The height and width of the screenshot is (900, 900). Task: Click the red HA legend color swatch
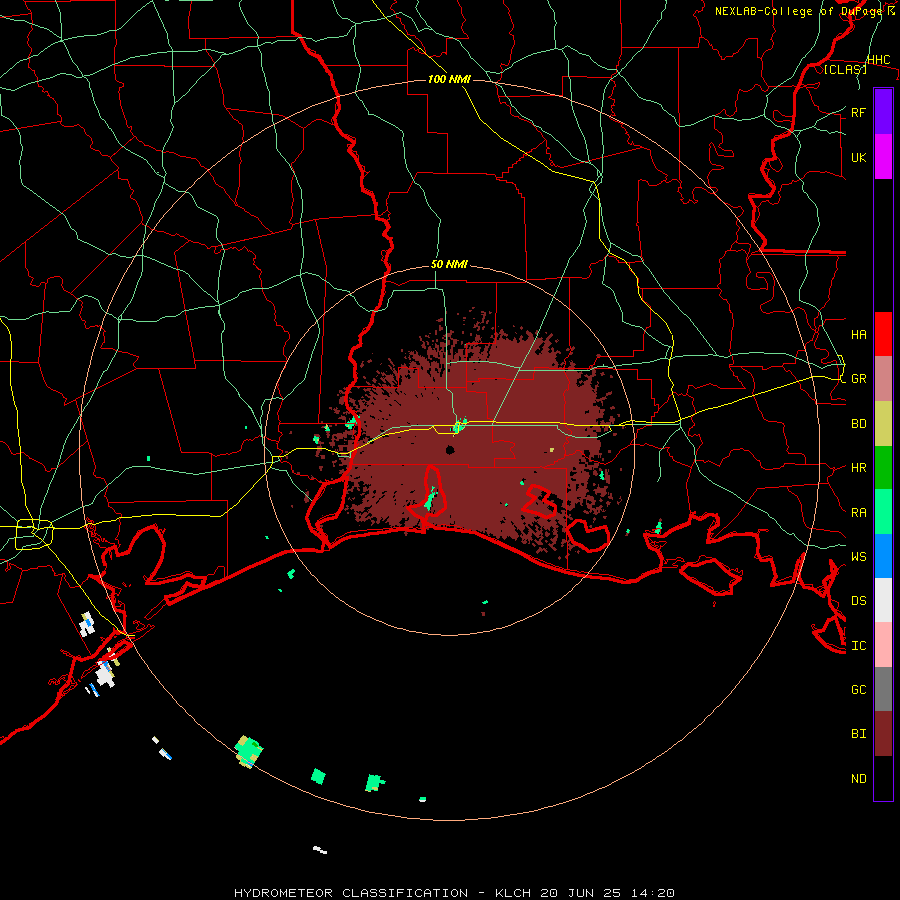coord(883,334)
